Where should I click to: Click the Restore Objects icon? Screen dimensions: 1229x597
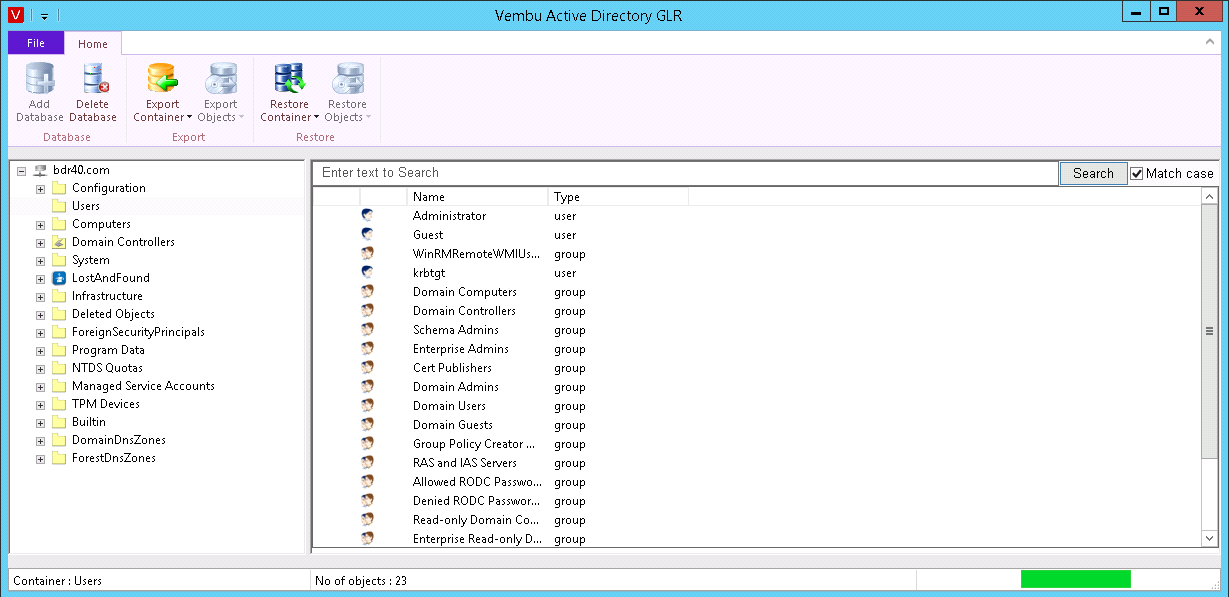click(347, 78)
